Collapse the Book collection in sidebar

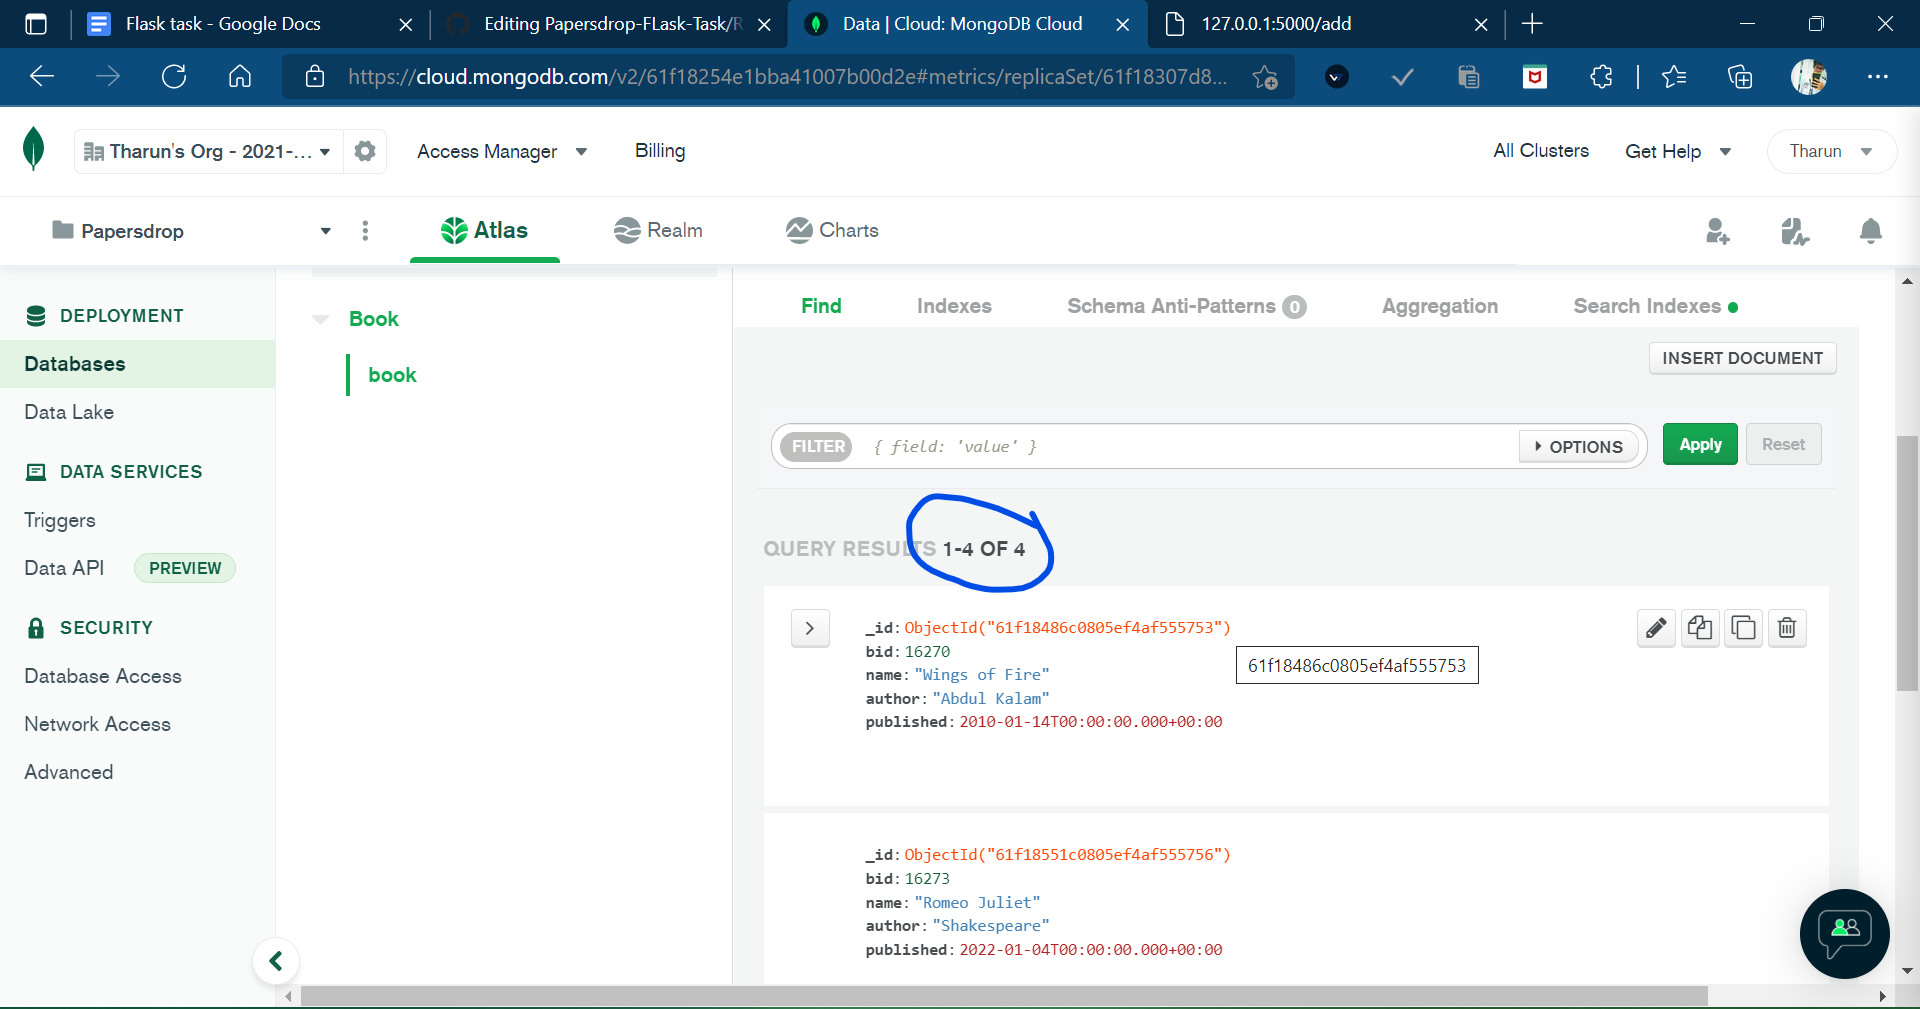pos(320,318)
